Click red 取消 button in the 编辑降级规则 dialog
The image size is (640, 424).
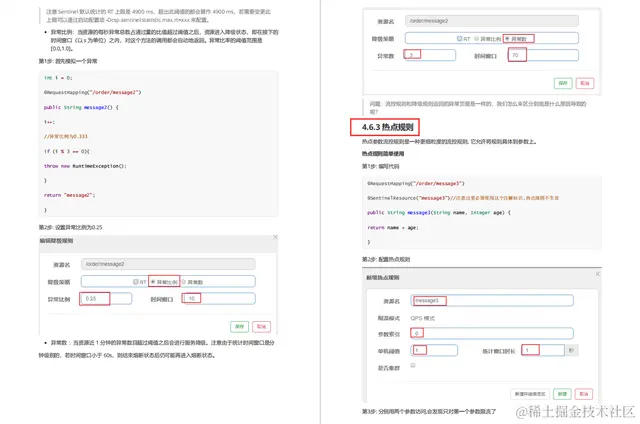point(261,326)
